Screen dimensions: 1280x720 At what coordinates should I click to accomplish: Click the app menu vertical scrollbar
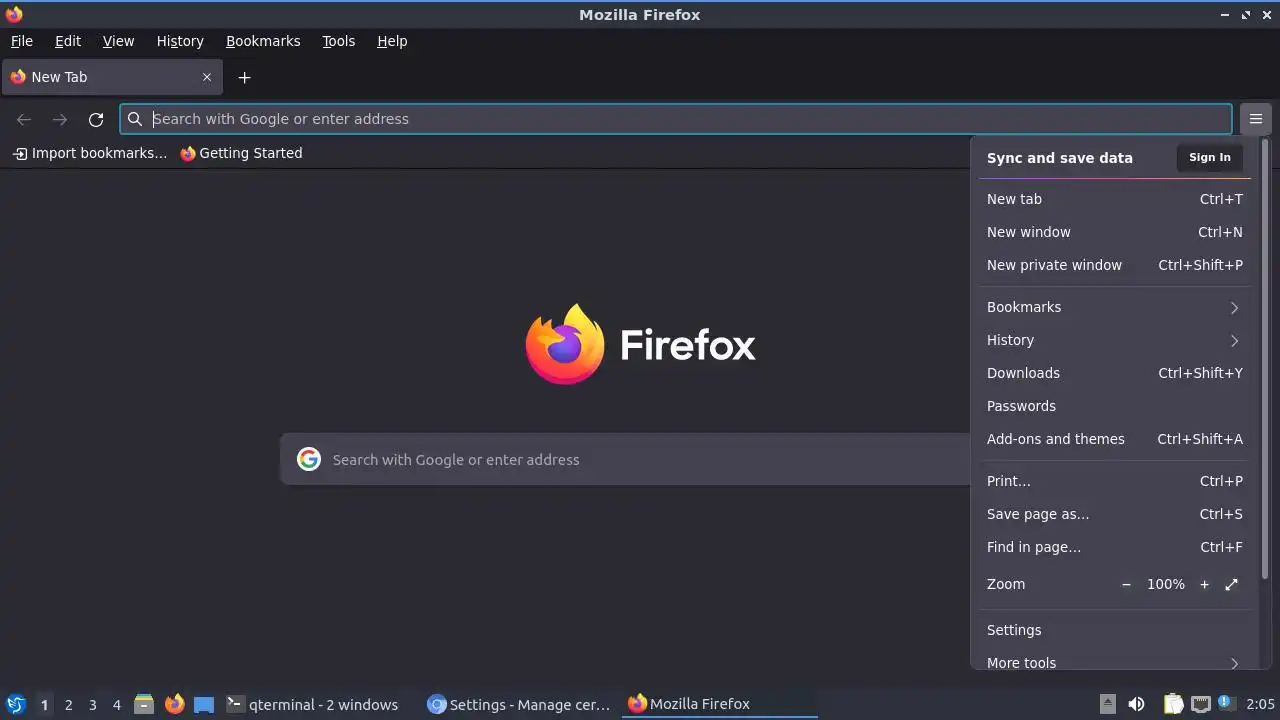point(1265,360)
